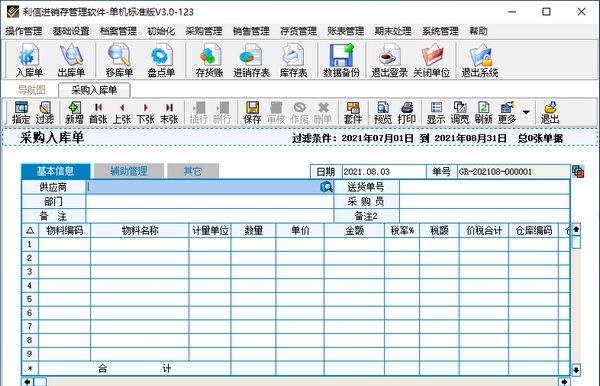Save the document with 保存
This screenshot has width=600, height=386.
[x=252, y=113]
